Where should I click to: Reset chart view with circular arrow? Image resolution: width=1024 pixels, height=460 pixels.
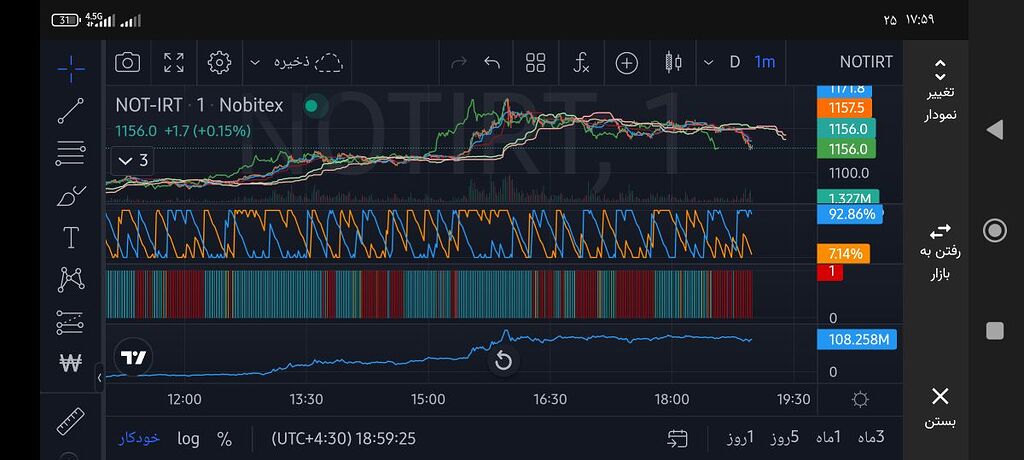tap(503, 361)
